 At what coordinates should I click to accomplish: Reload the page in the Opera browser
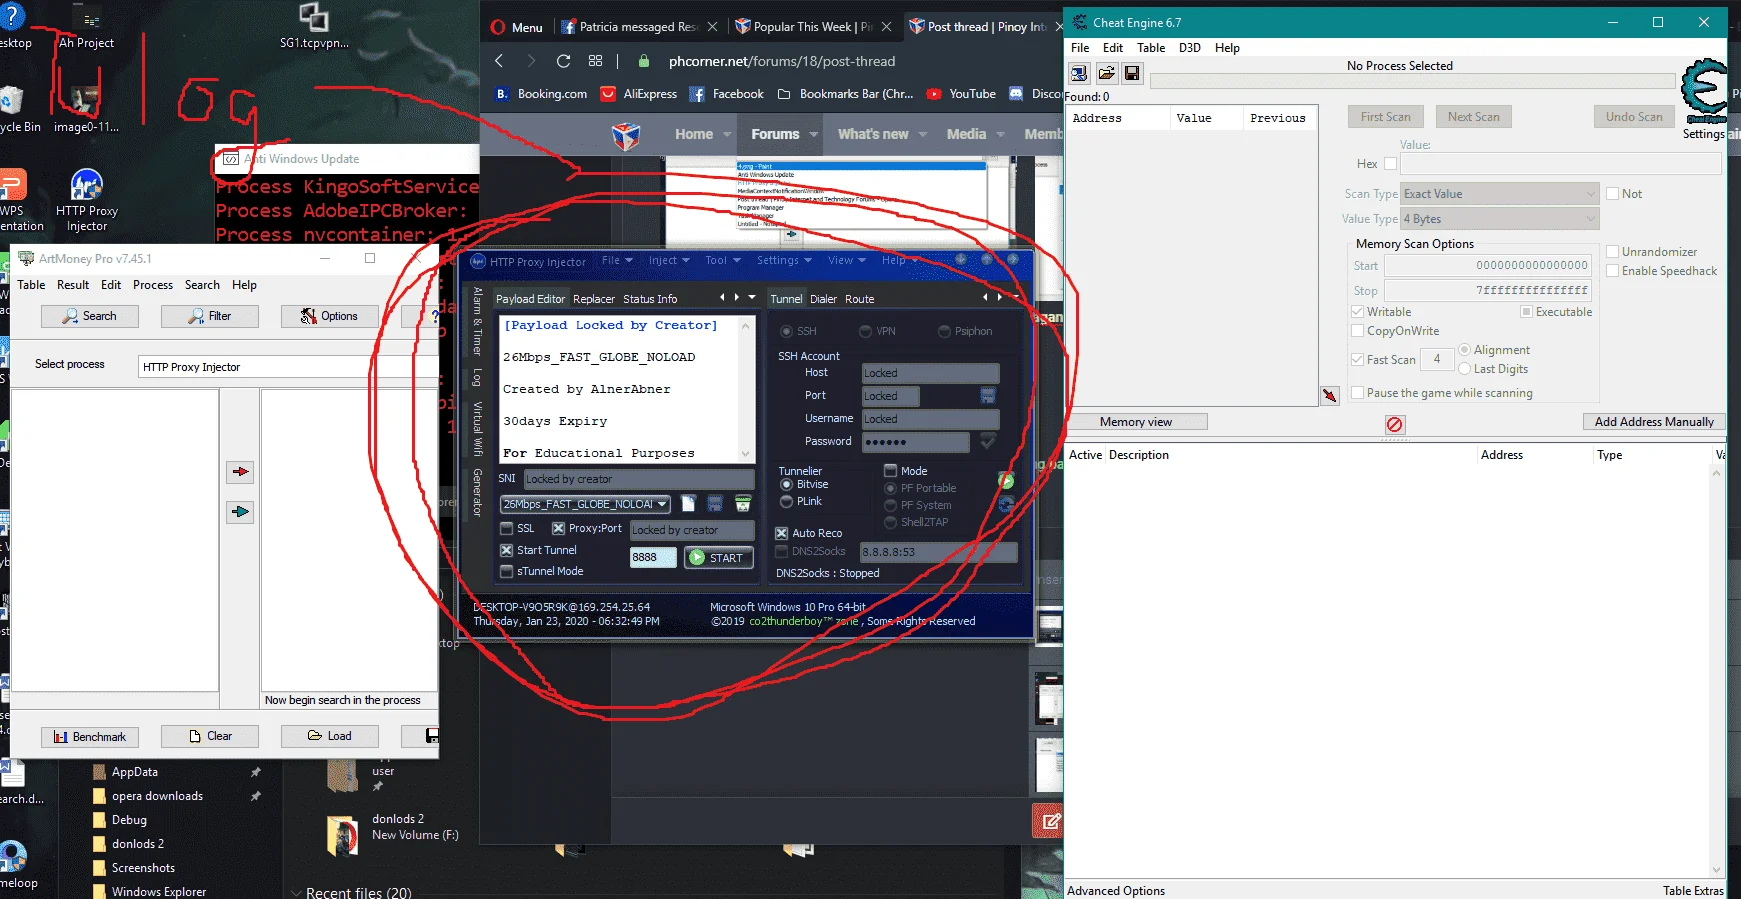point(564,61)
